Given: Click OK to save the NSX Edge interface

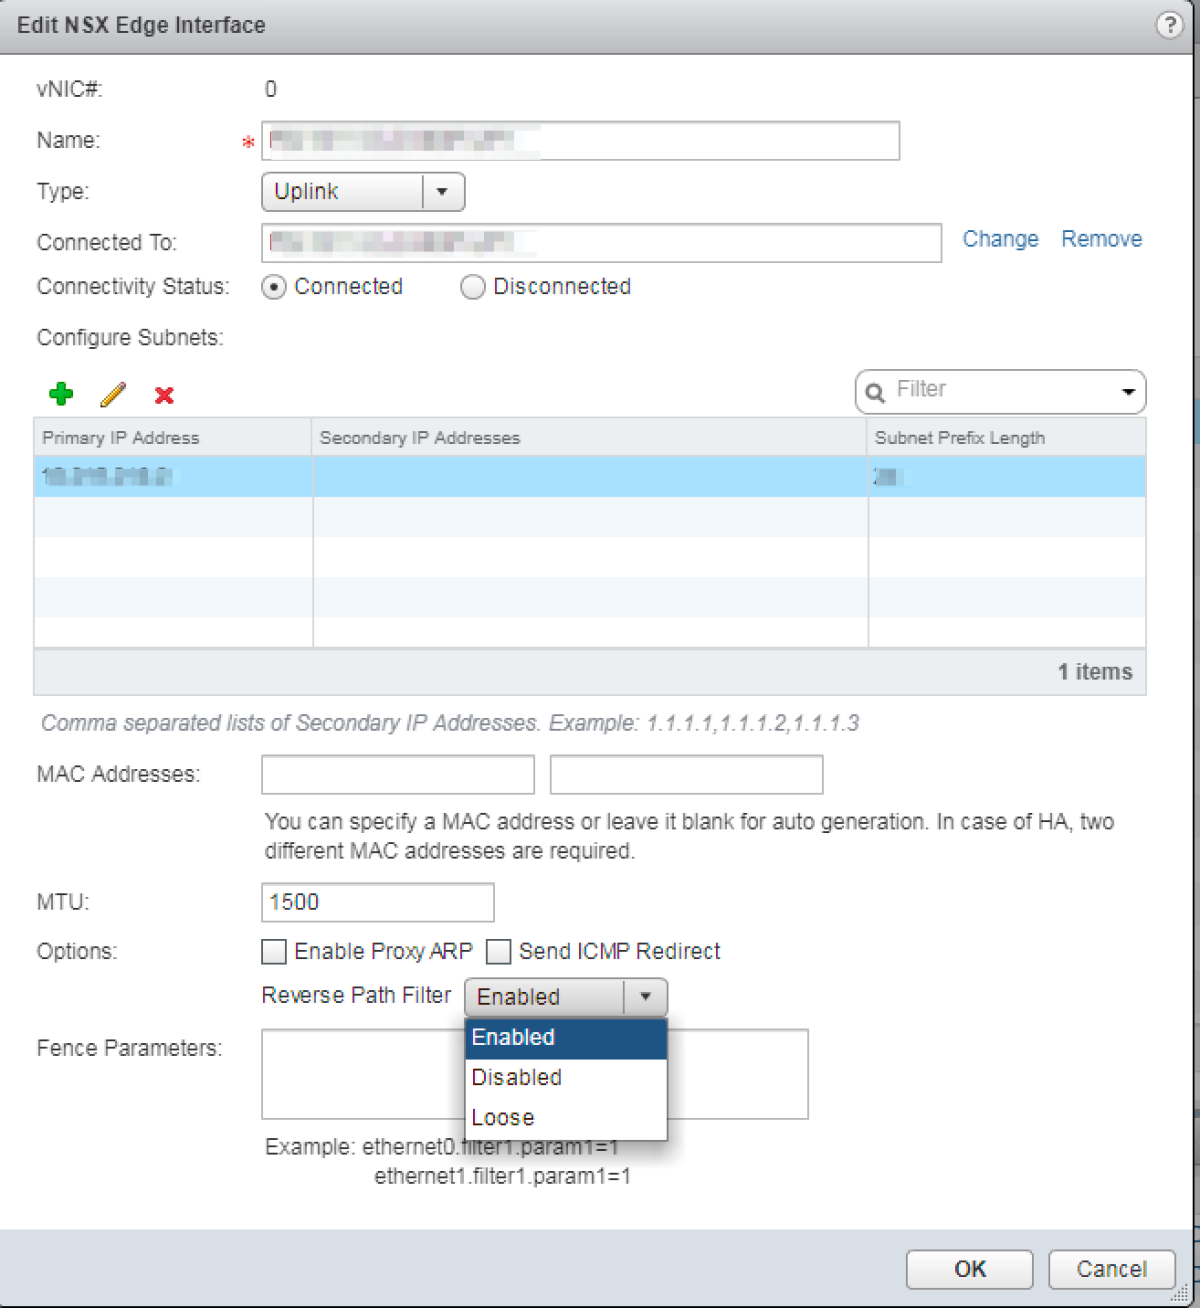Looking at the screenshot, I should (967, 1269).
